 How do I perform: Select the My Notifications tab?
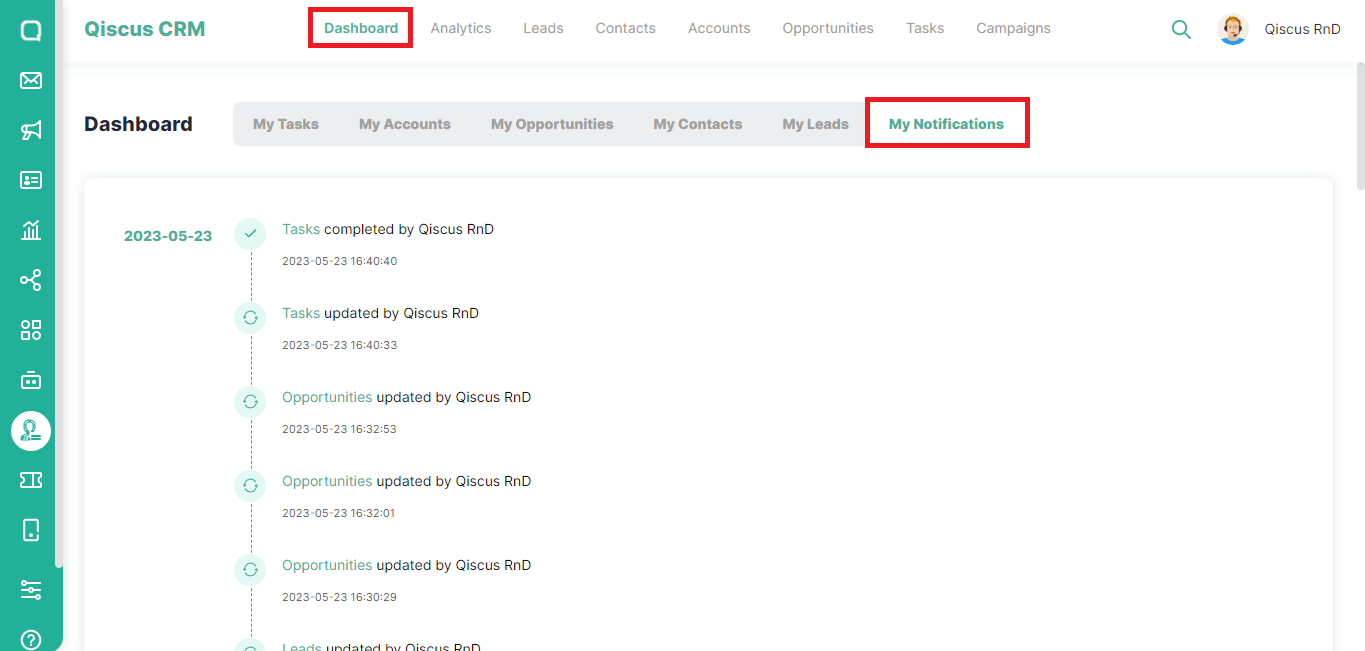click(946, 124)
